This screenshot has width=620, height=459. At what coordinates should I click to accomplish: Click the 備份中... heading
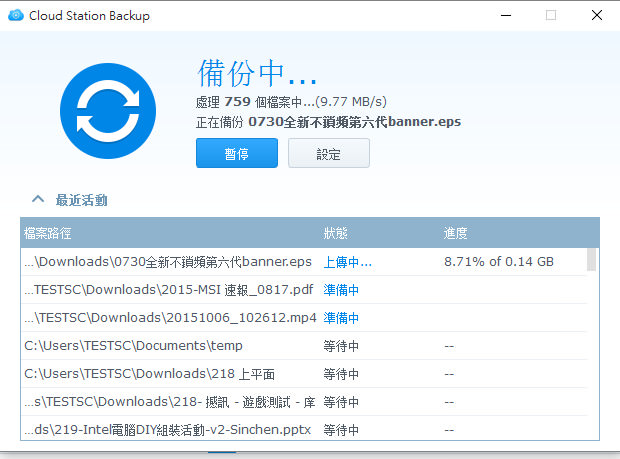tap(257, 73)
